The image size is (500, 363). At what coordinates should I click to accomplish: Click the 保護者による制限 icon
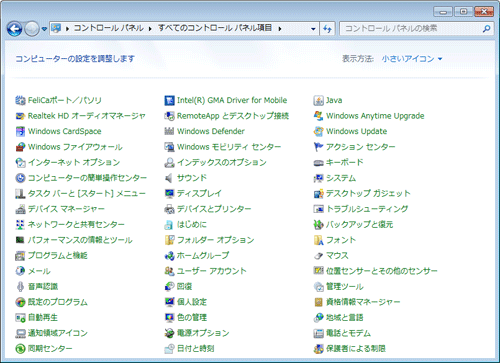tap(319, 349)
